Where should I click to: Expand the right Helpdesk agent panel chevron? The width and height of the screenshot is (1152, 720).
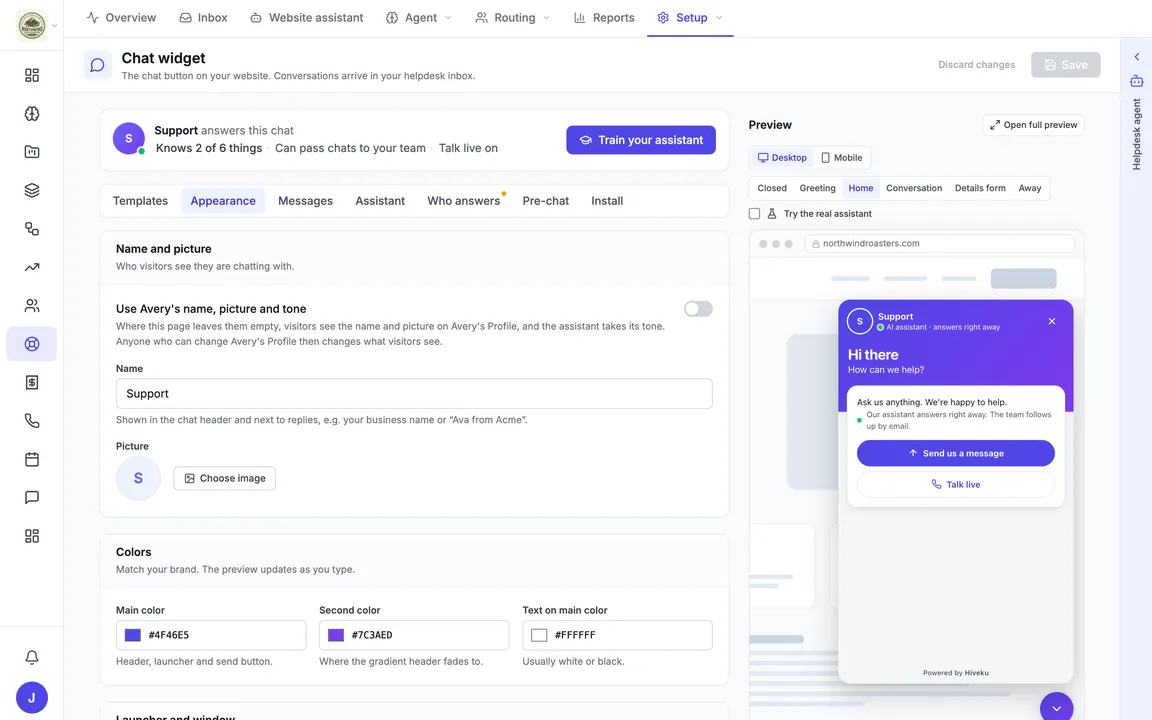pos(1137,57)
